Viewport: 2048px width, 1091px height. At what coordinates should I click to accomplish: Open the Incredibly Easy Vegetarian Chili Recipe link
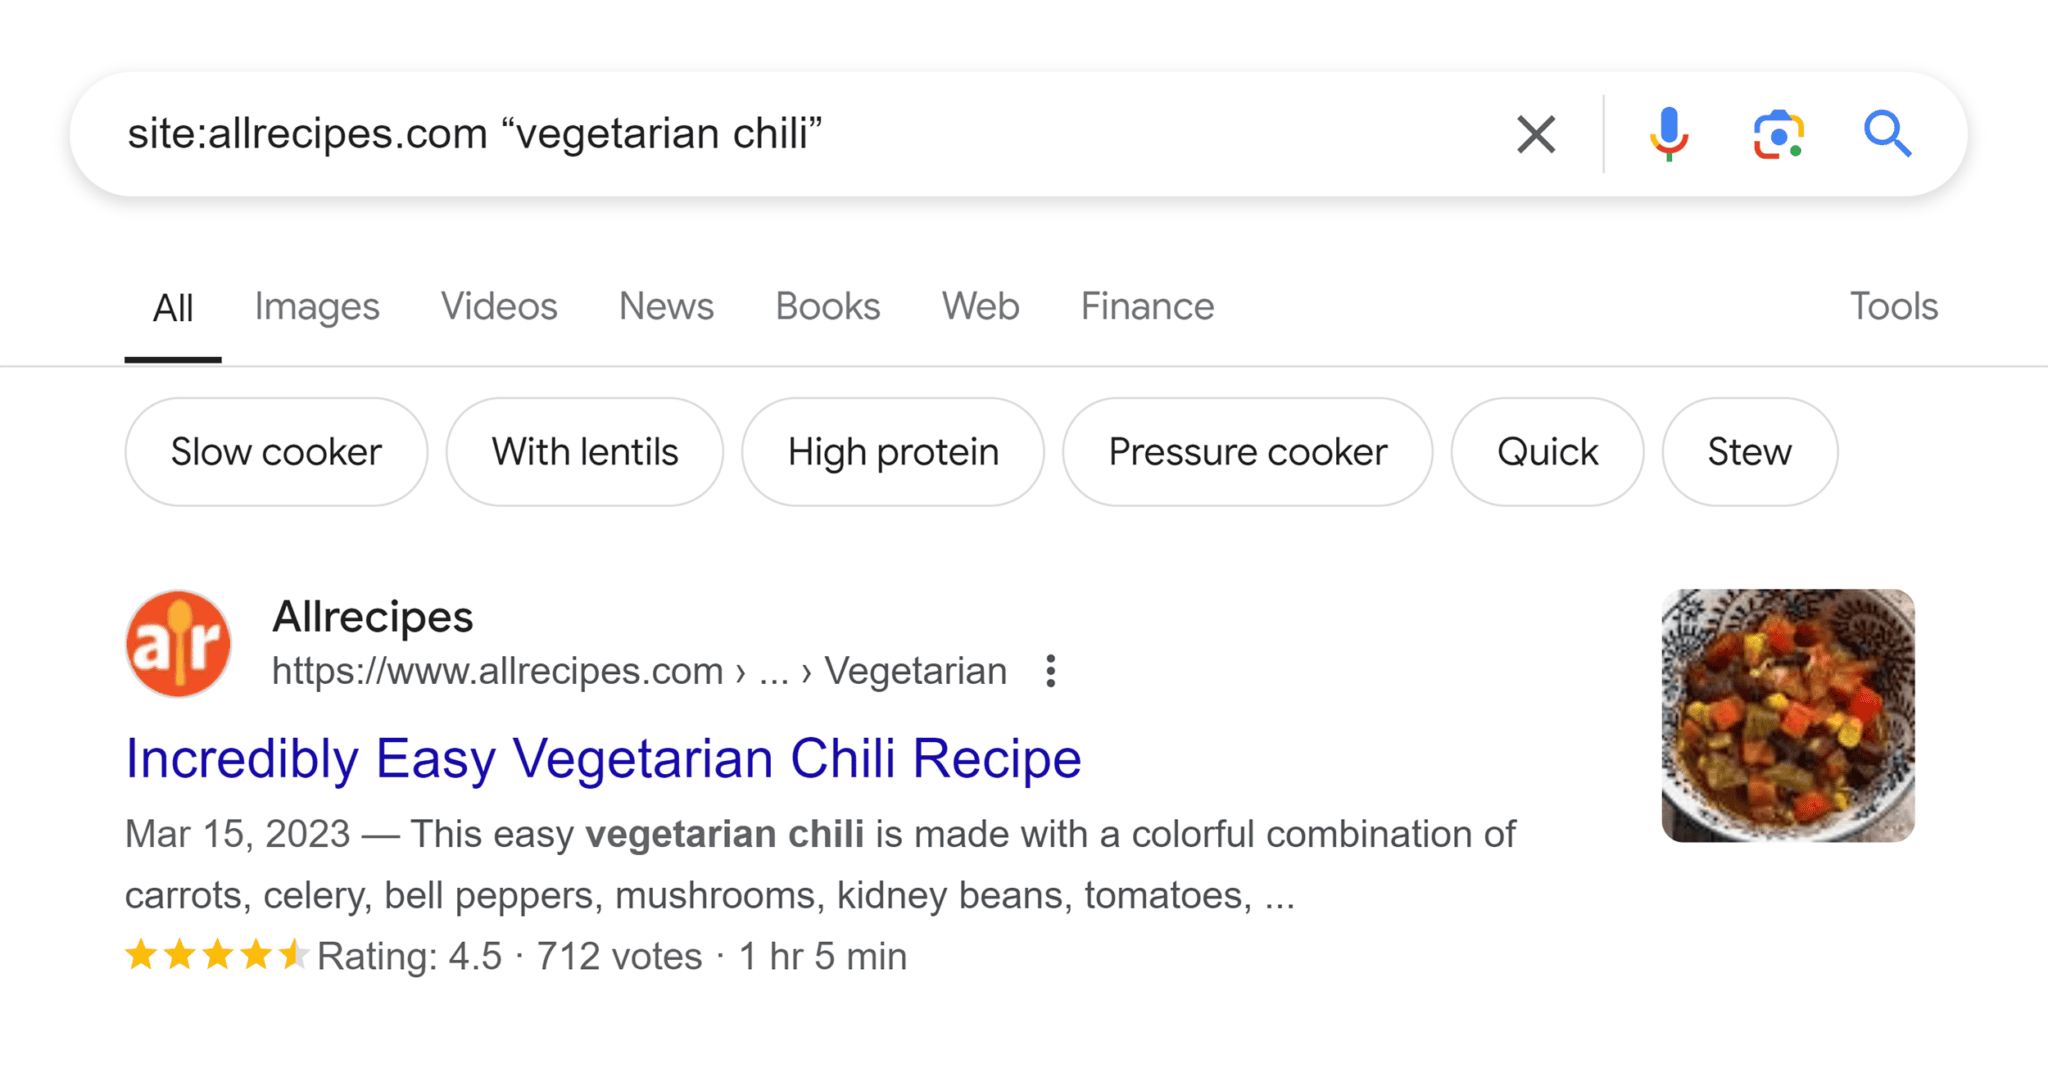tap(603, 758)
